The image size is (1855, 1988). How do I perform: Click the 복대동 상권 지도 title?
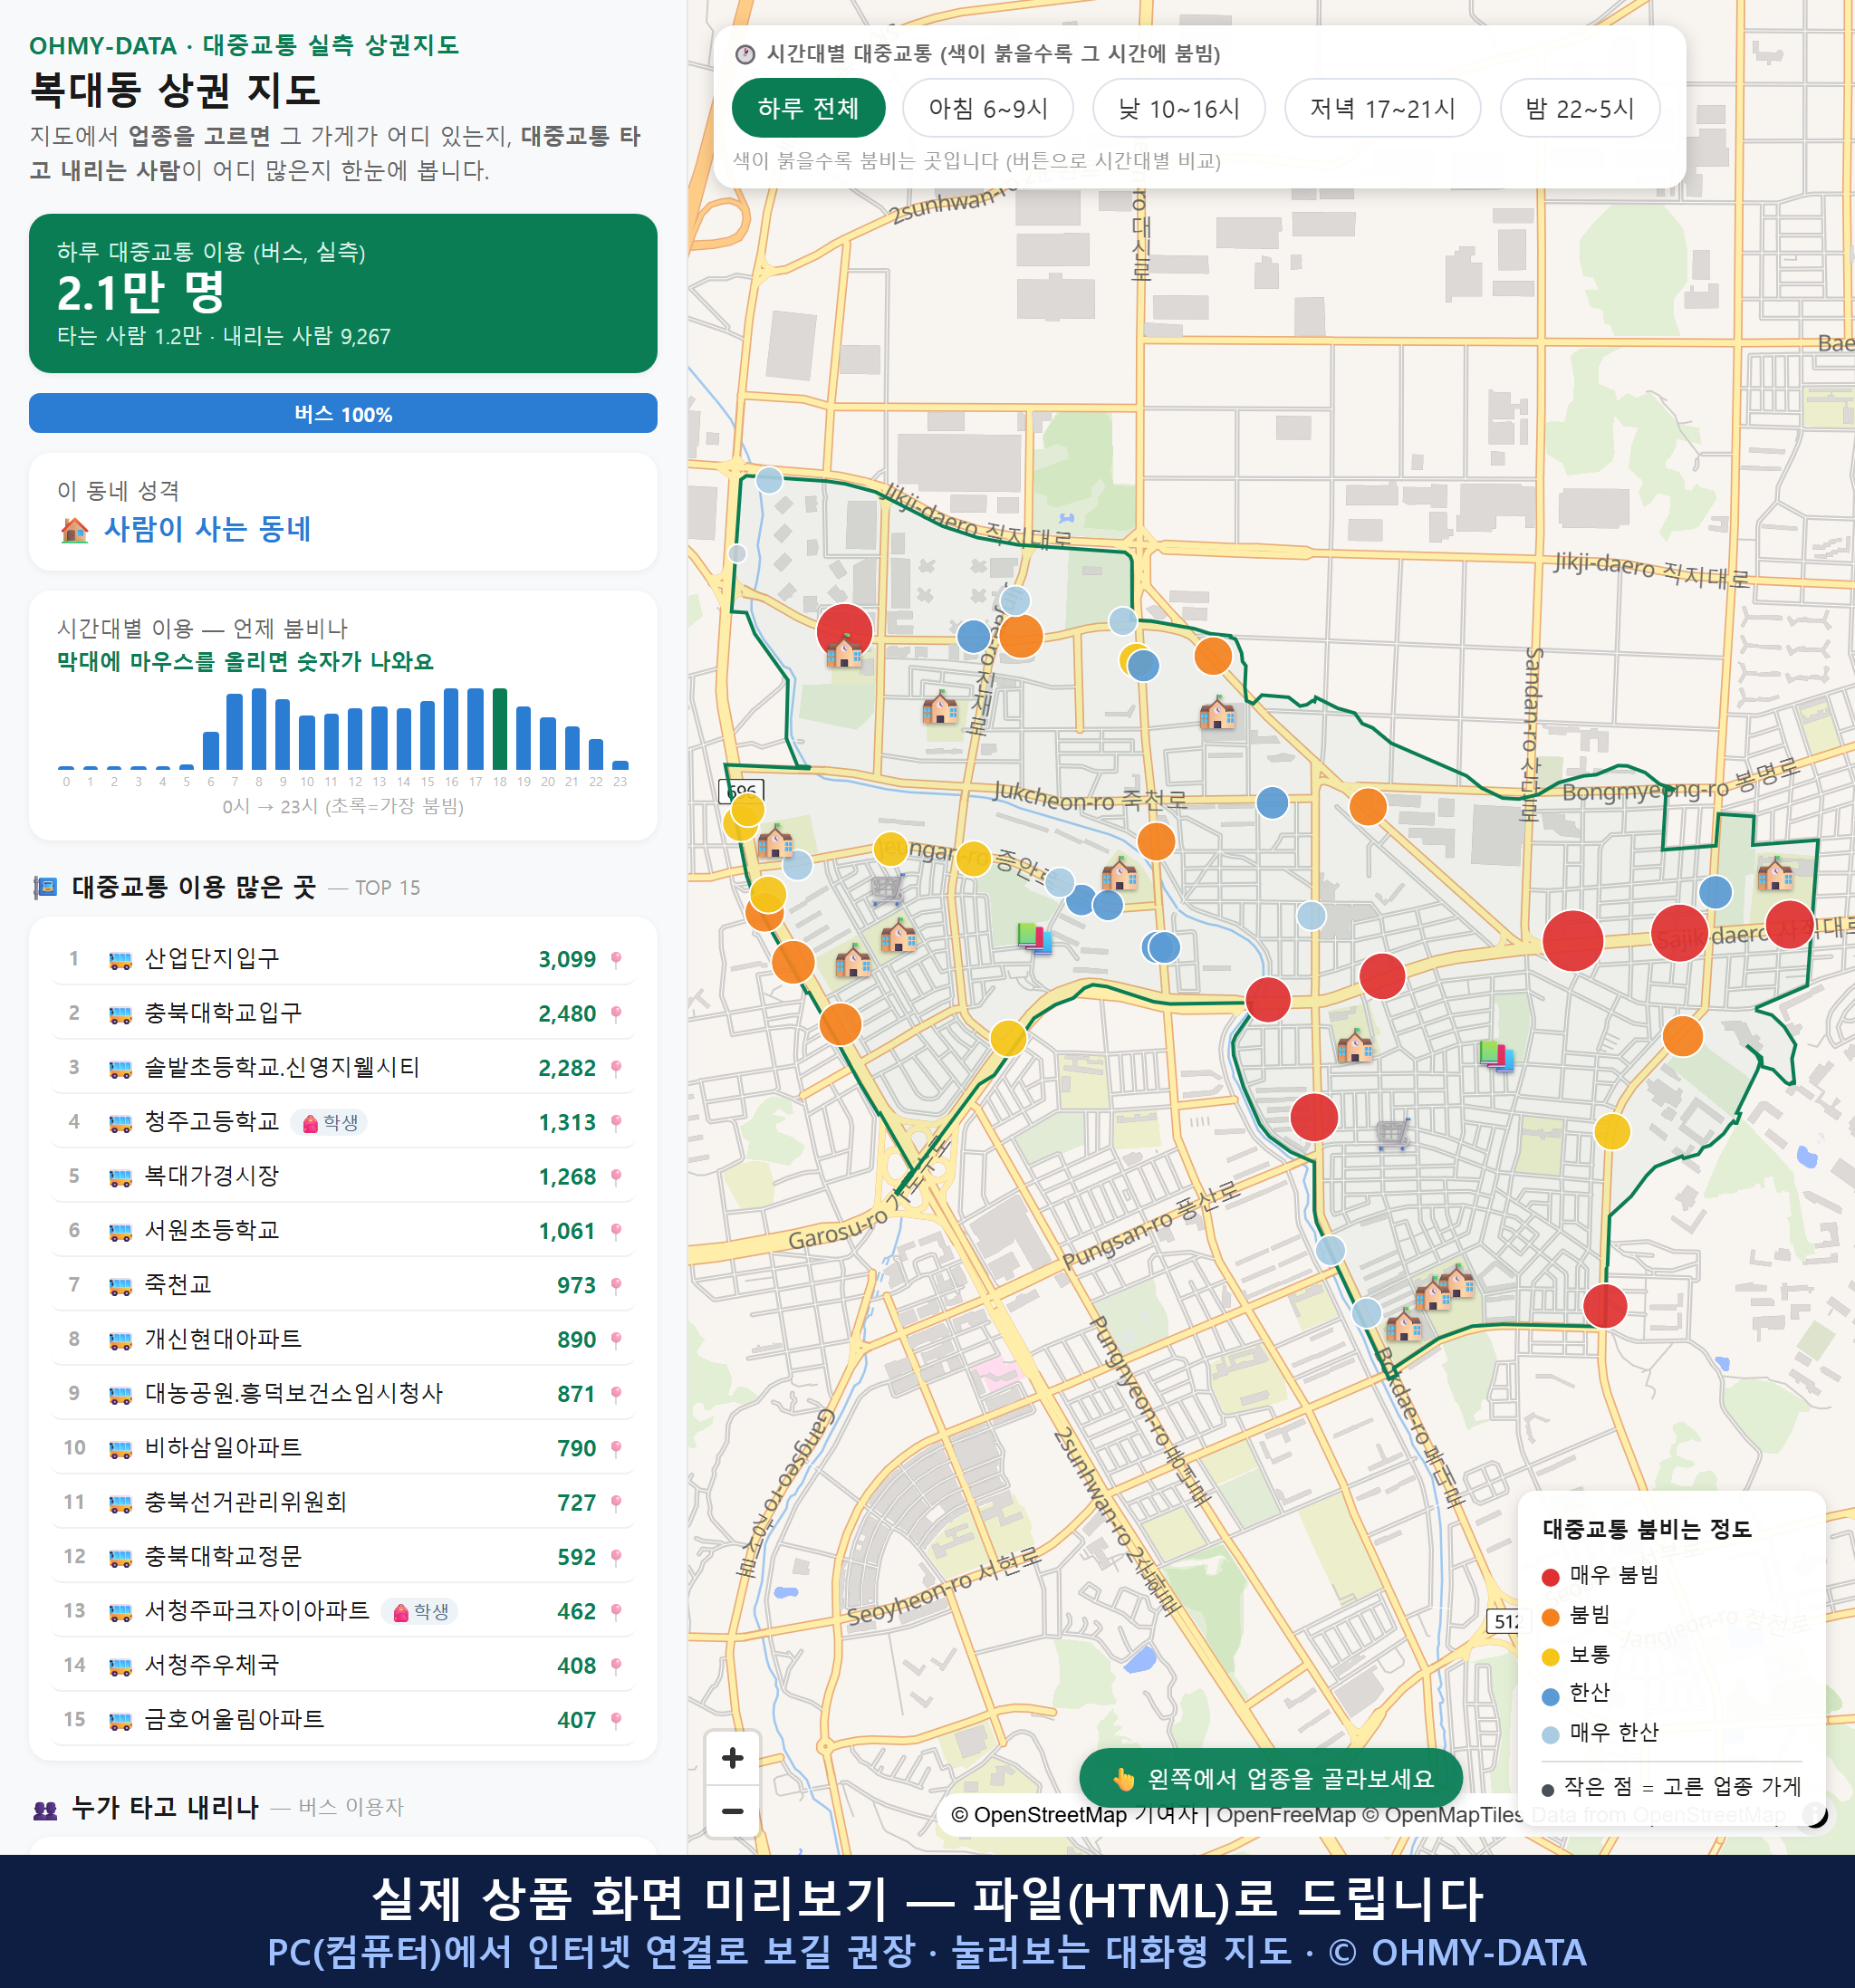click(x=175, y=90)
